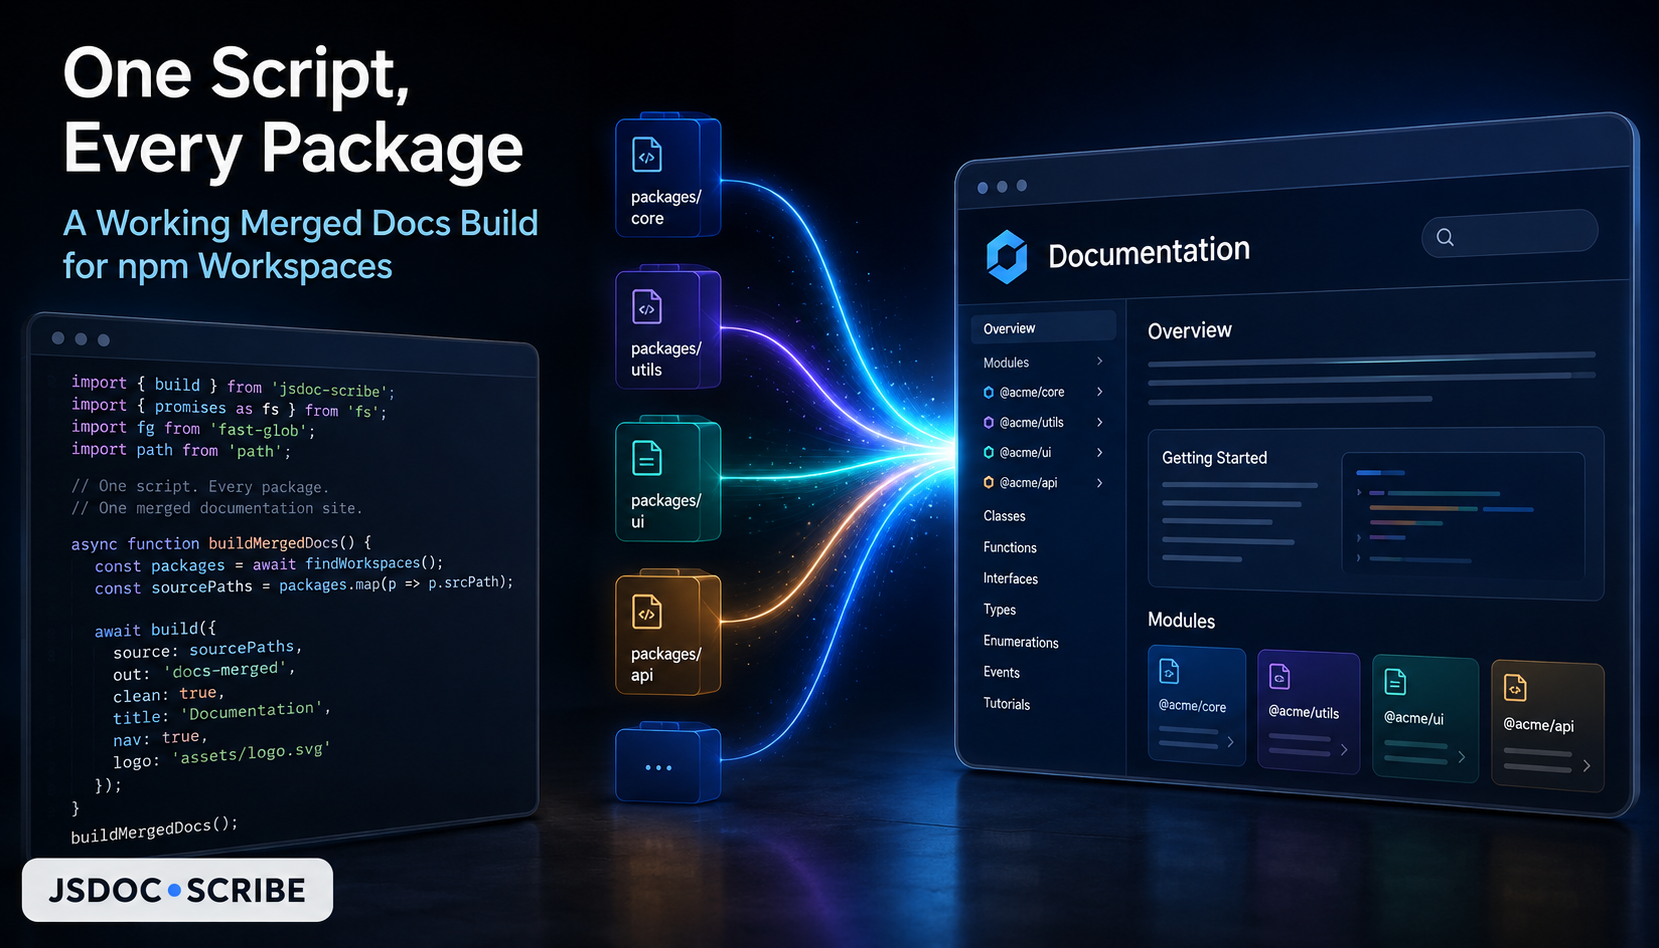The image size is (1659, 948).
Task: Click the code file icon on packages/utils folder
Action: coord(647,307)
